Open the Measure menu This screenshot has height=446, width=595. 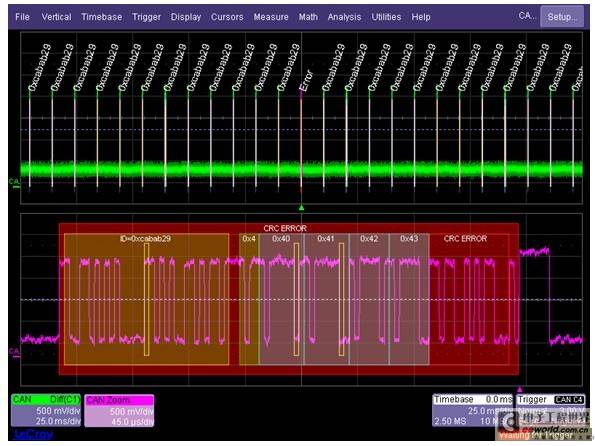(271, 17)
